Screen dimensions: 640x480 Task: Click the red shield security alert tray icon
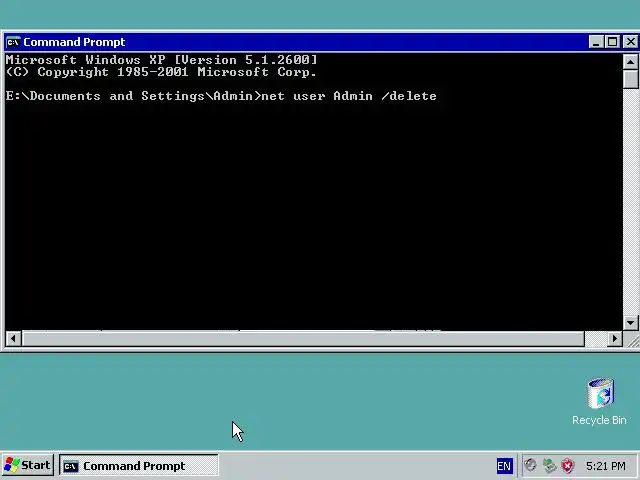click(x=567, y=465)
